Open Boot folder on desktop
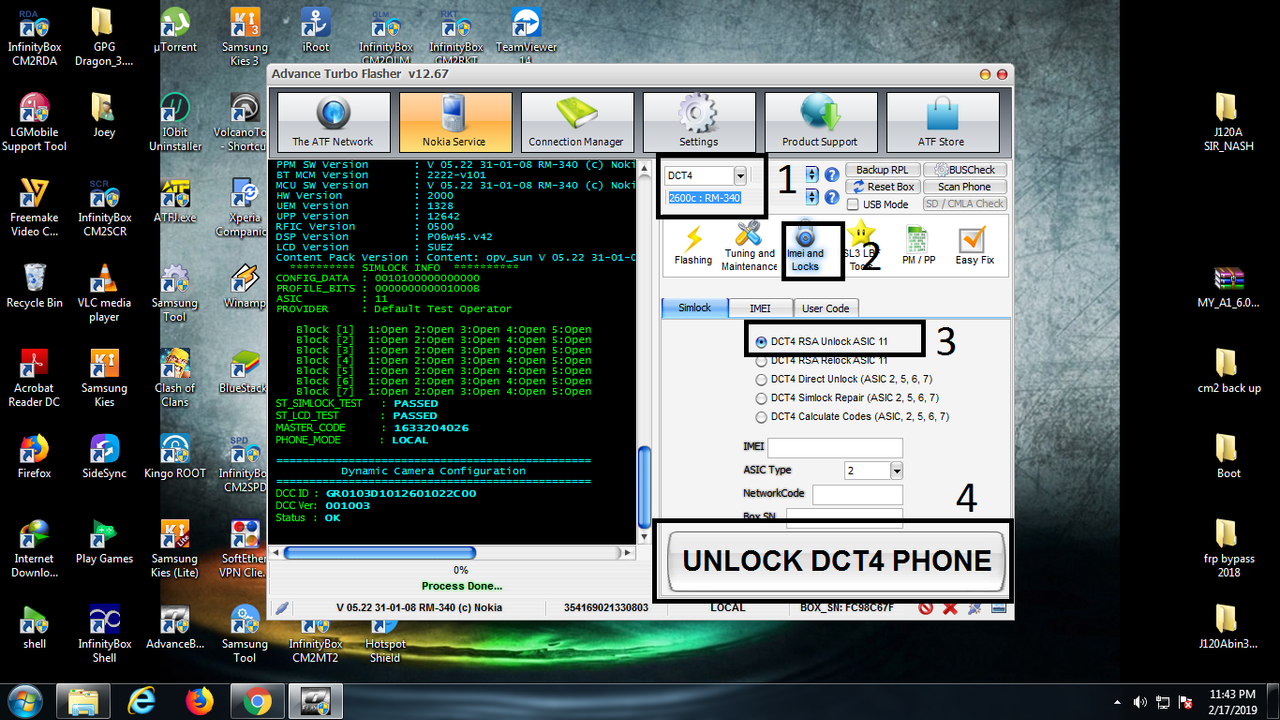The height and width of the screenshot is (720, 1280). 1229,455
